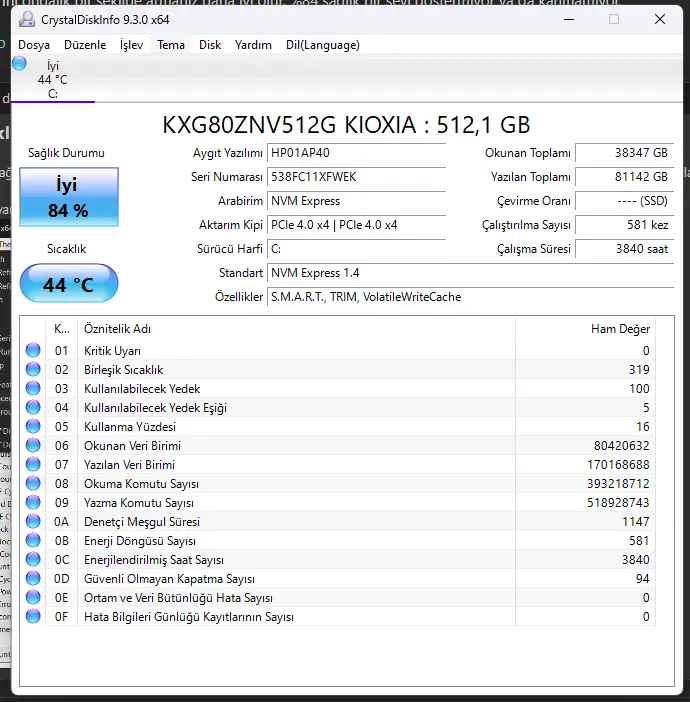Click the Arabirim field NVM Express
The height and width of the screenshot is (702, 690).
[x=356, y=201]
